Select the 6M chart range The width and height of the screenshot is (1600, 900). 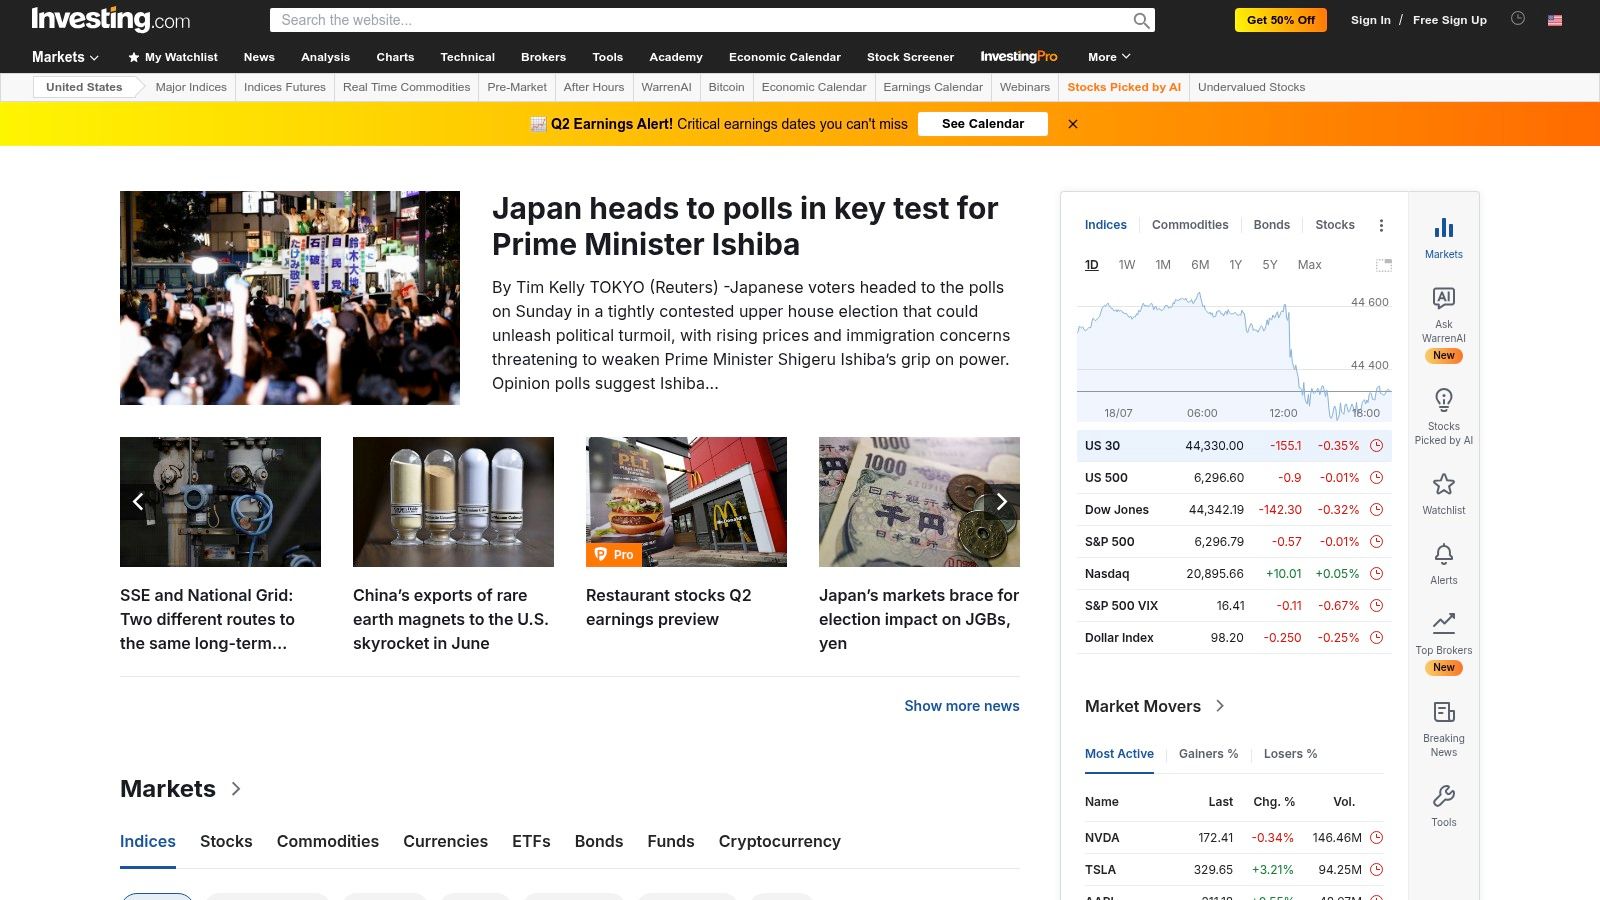point(1200,265)
